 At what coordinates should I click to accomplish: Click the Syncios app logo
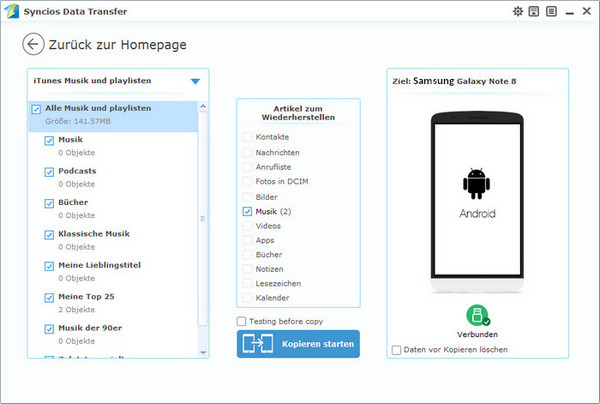coord(11,11)
